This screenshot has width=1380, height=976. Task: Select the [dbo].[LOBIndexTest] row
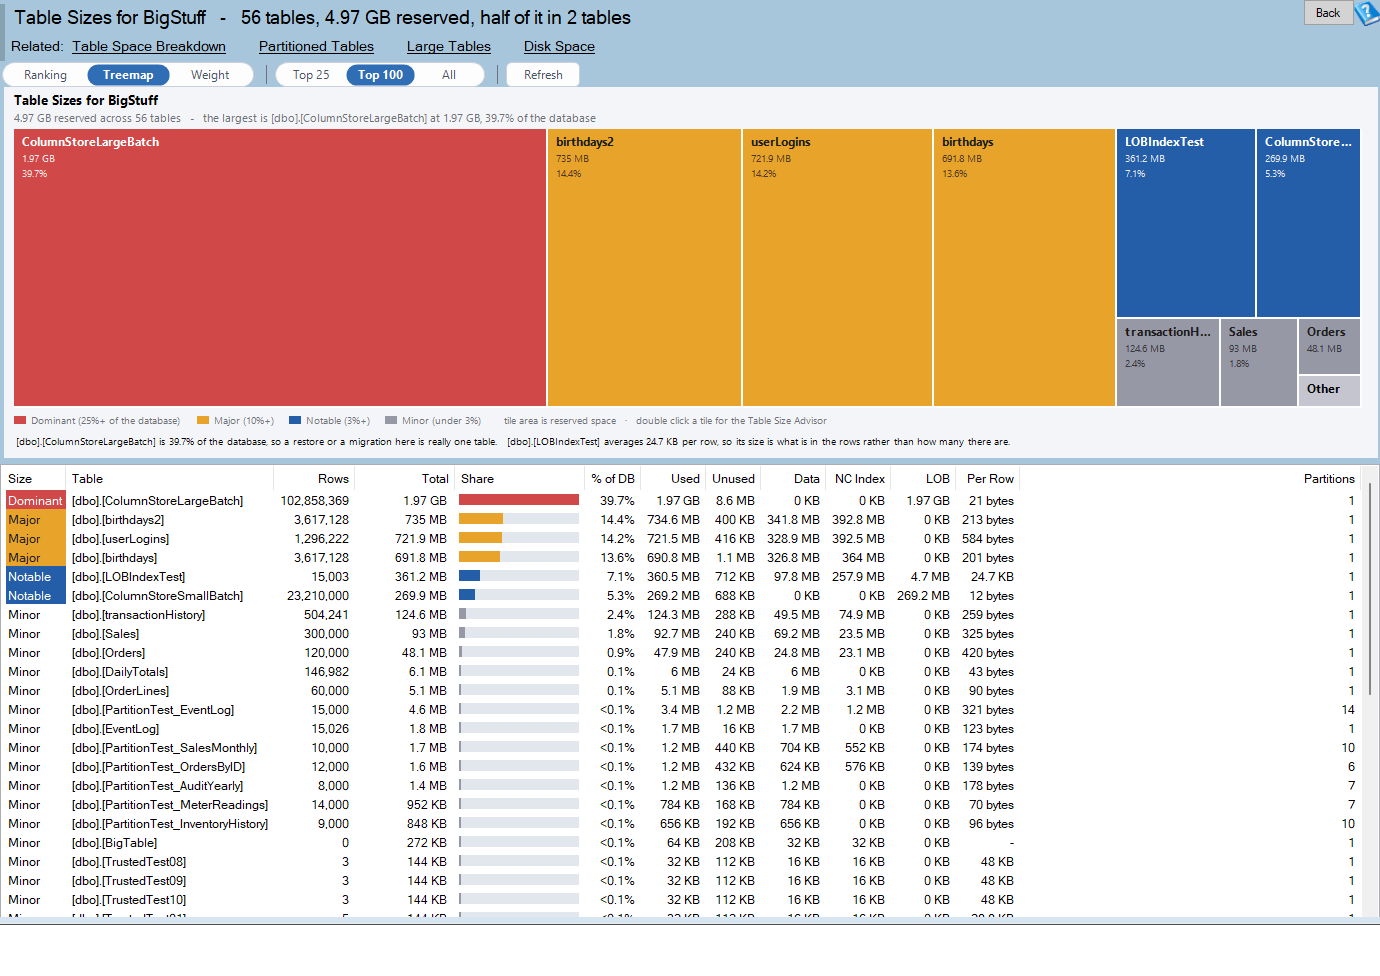tap(682, 577)
